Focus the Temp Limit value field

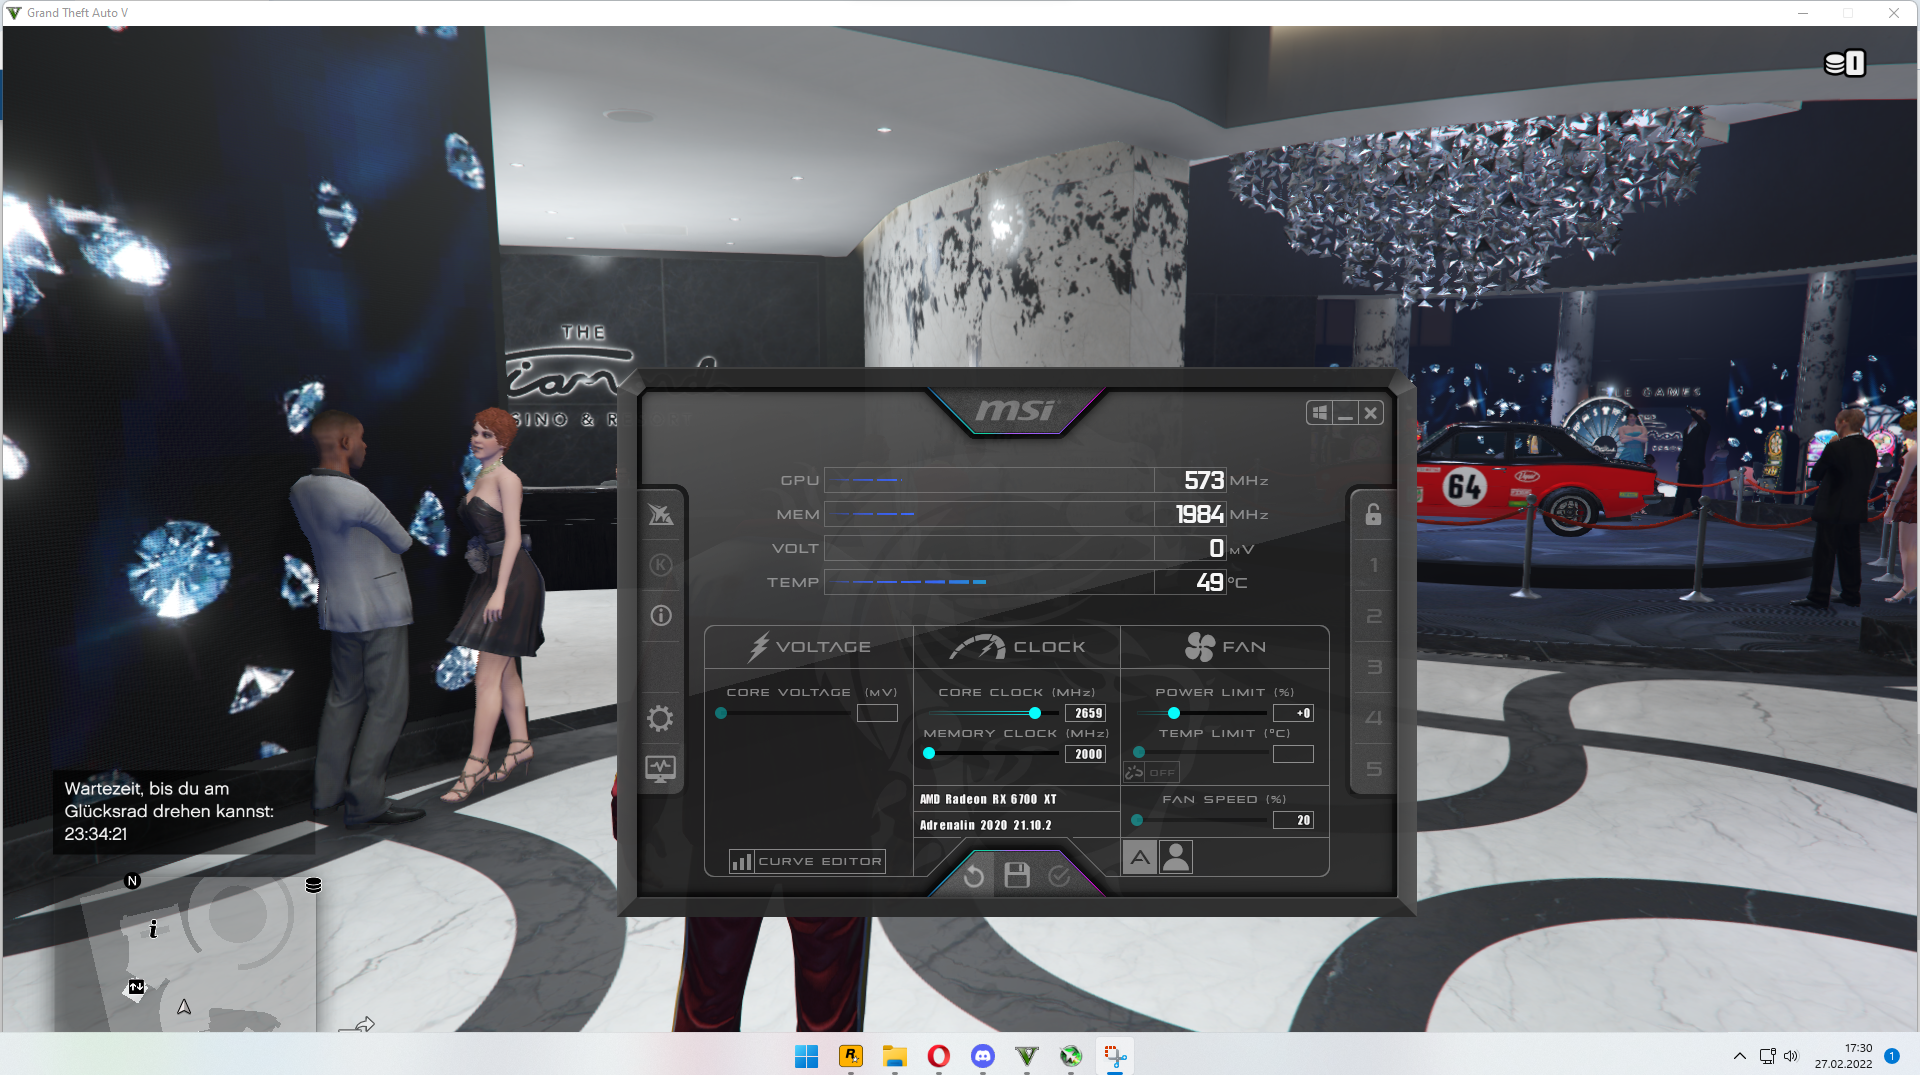pos(1293,754)
